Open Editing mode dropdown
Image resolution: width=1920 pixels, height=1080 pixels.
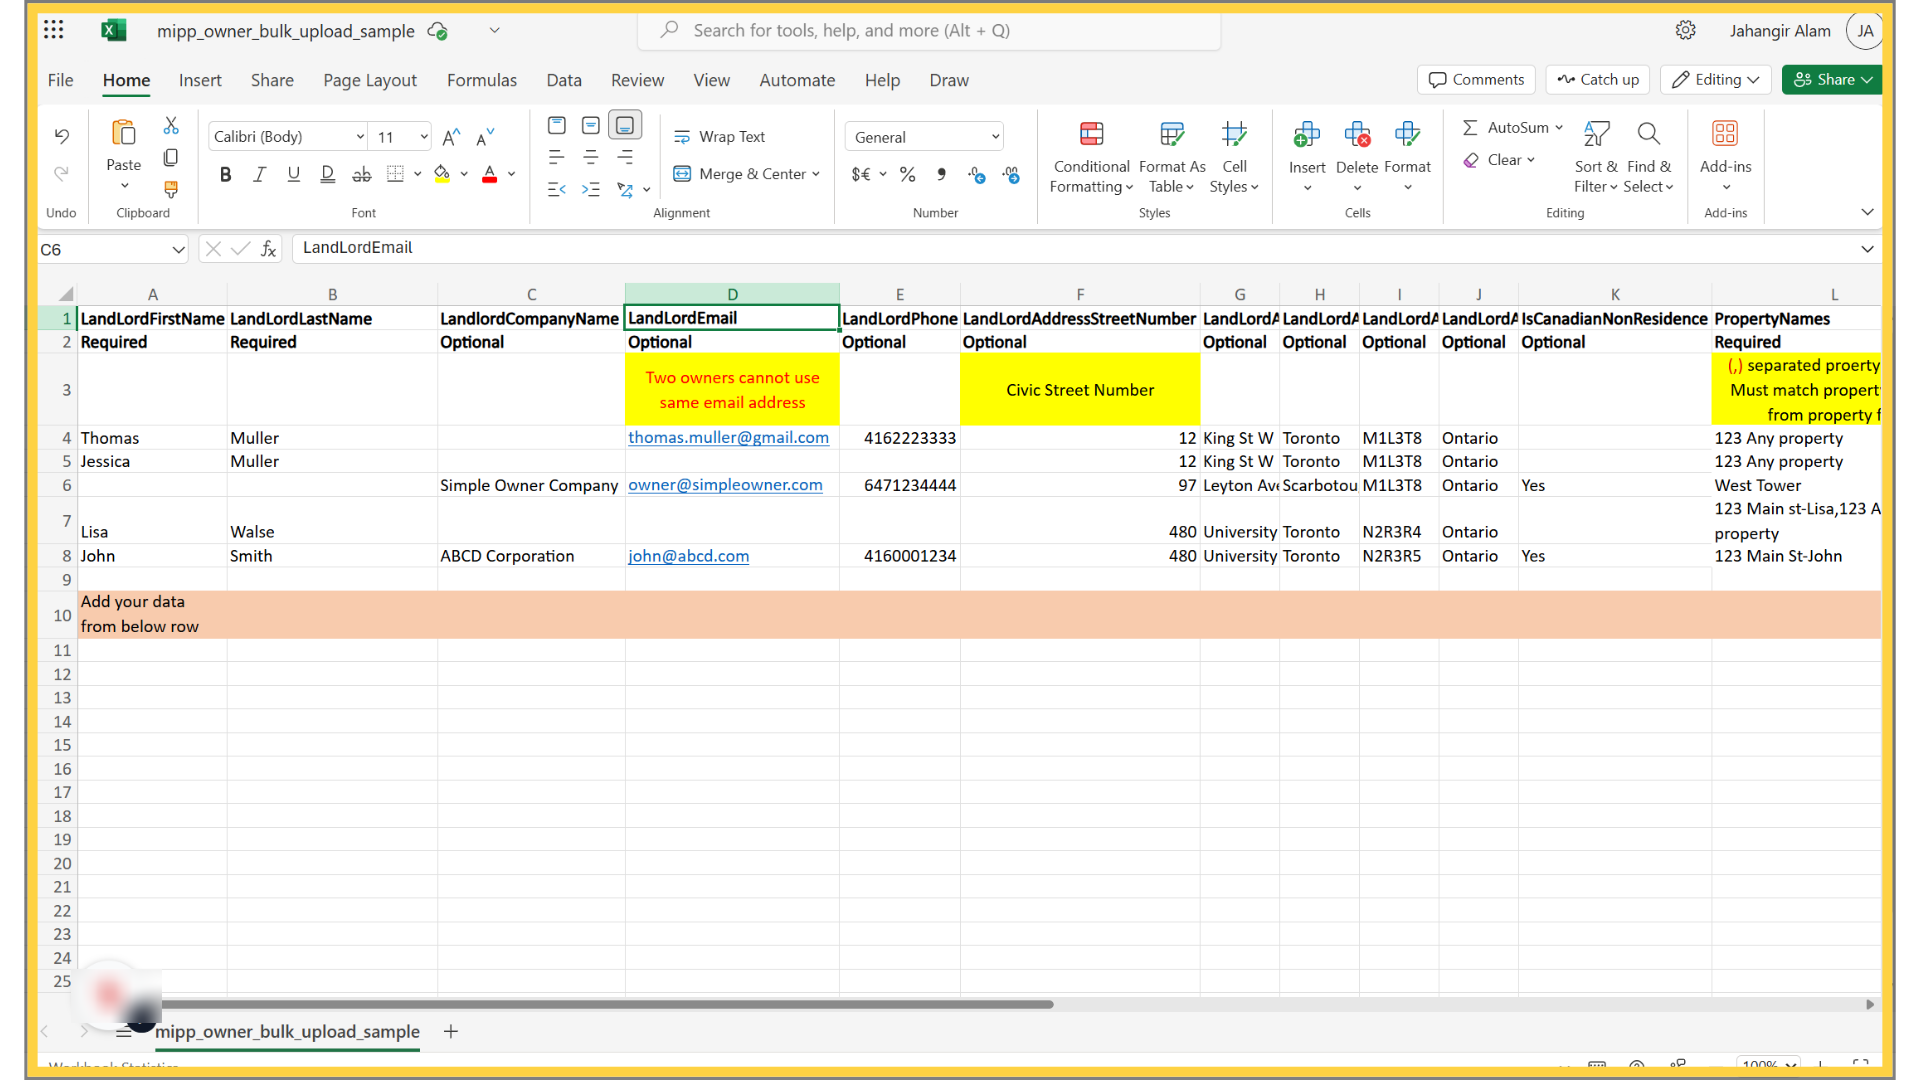click(x=1716, y=80)
